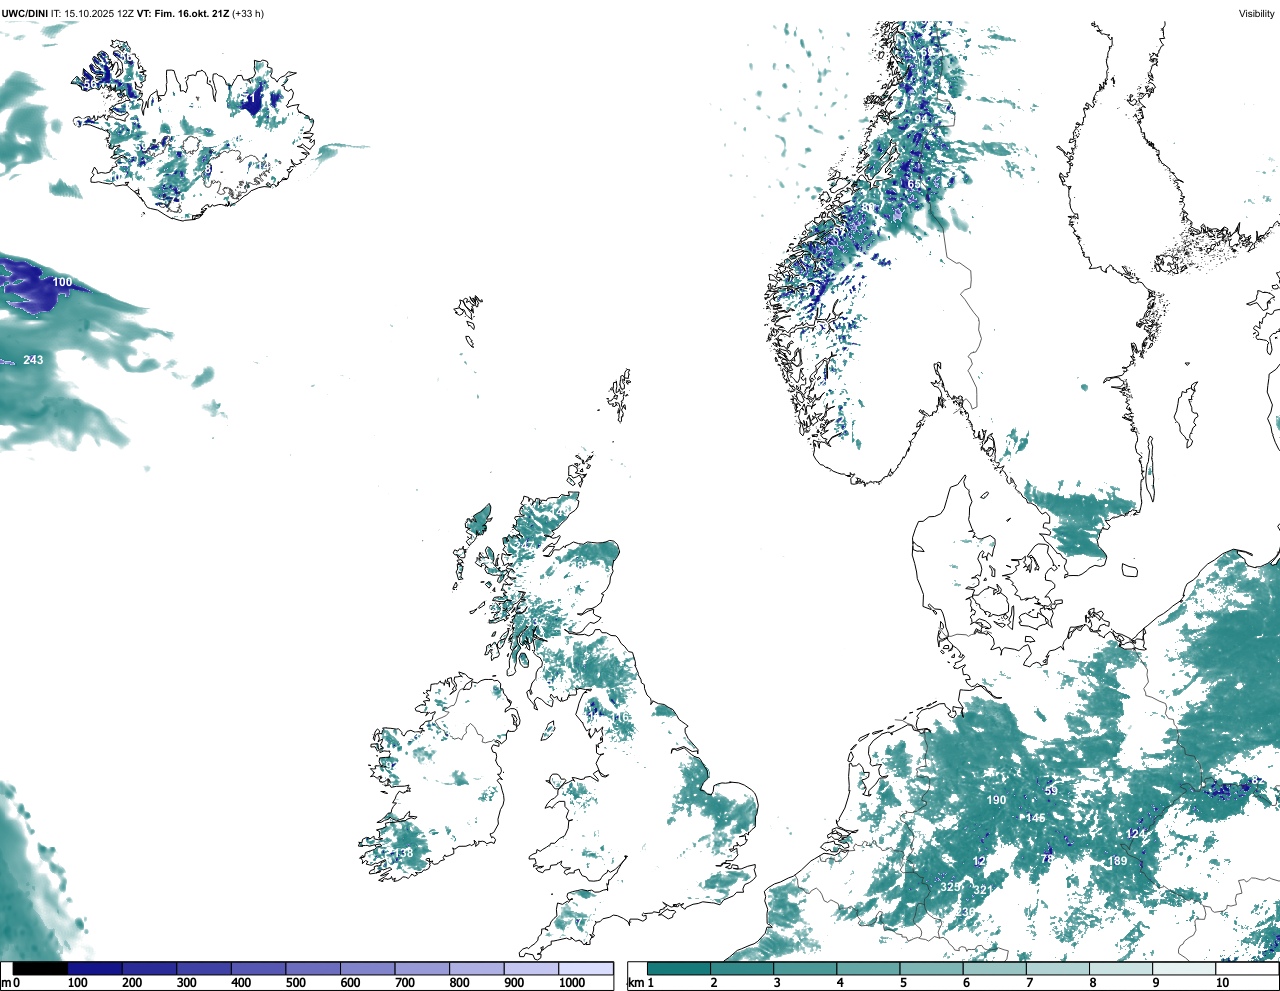Click the 'Visibility' title at top right
Image resolution: width=1280 pixels, height=991 pixels.
pyautogui.click(x=1256, y=13)
